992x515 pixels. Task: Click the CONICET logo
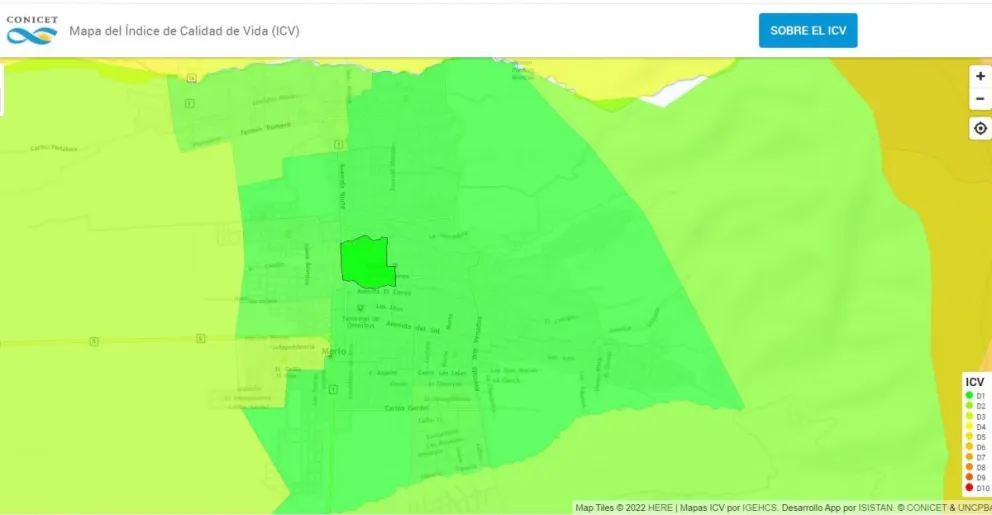point(32,30)
